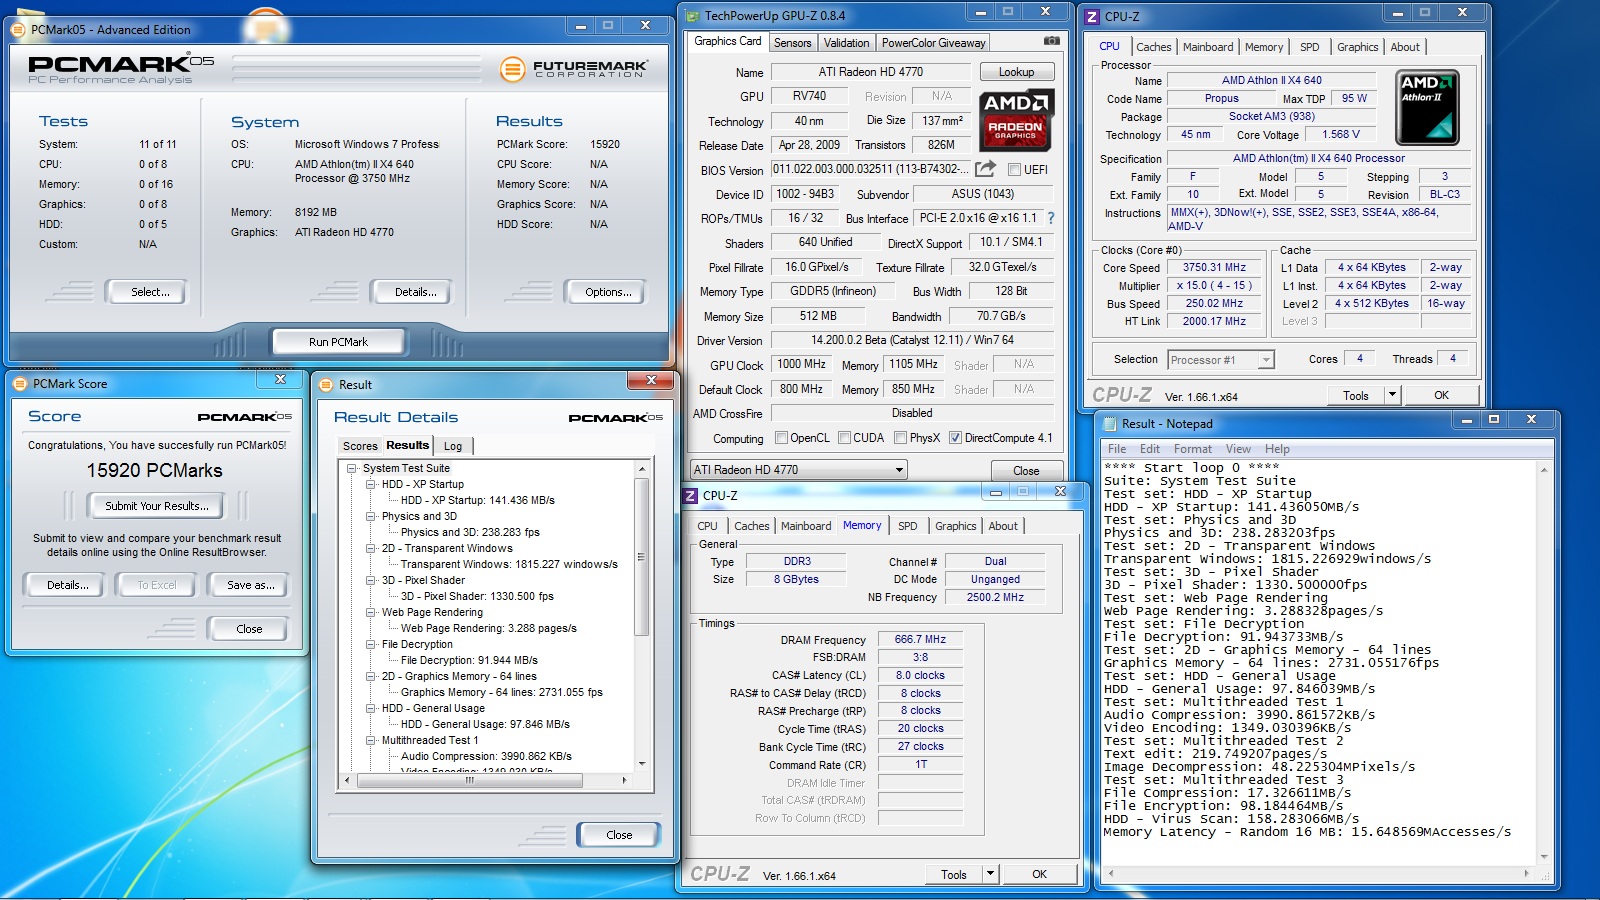This screenshot has height=900, width=1600.
Task: Open the Notepad Format menu
Action: (1192, 449)
